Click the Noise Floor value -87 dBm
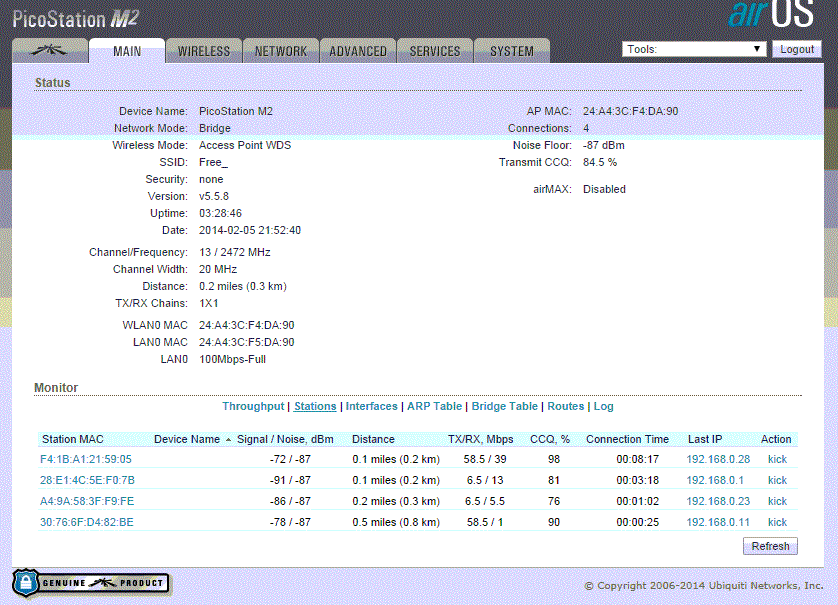 [604, 145]
